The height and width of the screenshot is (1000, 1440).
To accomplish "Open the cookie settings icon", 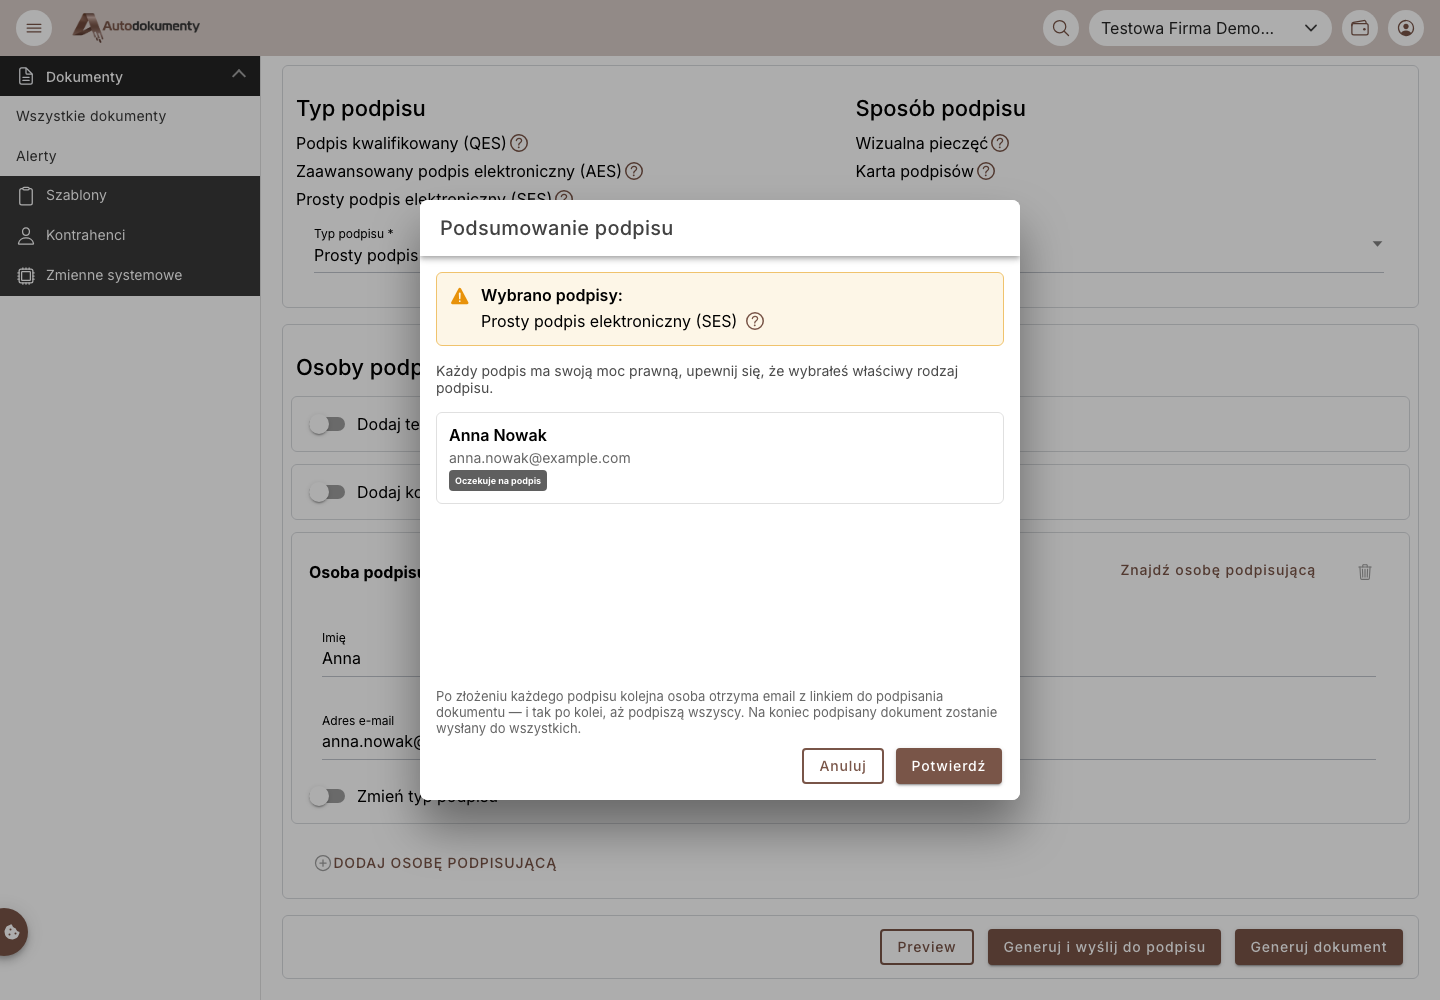I will point(12,932).
